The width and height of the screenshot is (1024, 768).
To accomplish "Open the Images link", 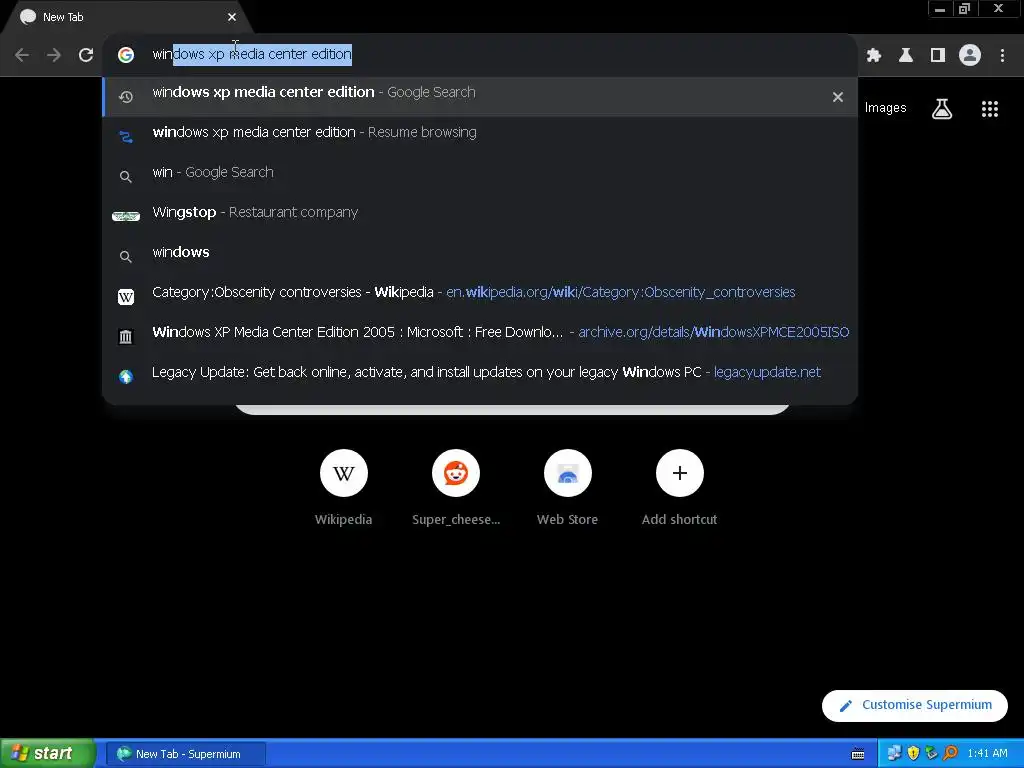I will coord(886,108).
